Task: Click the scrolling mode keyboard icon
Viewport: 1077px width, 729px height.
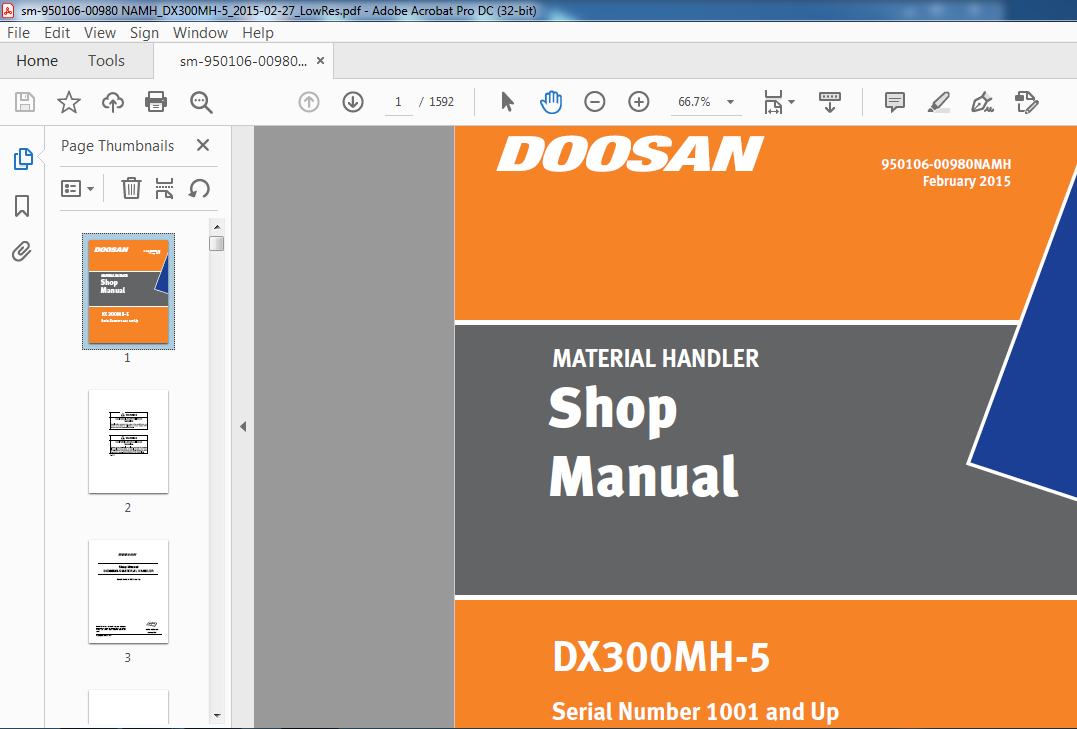Action: coord(830,102)
